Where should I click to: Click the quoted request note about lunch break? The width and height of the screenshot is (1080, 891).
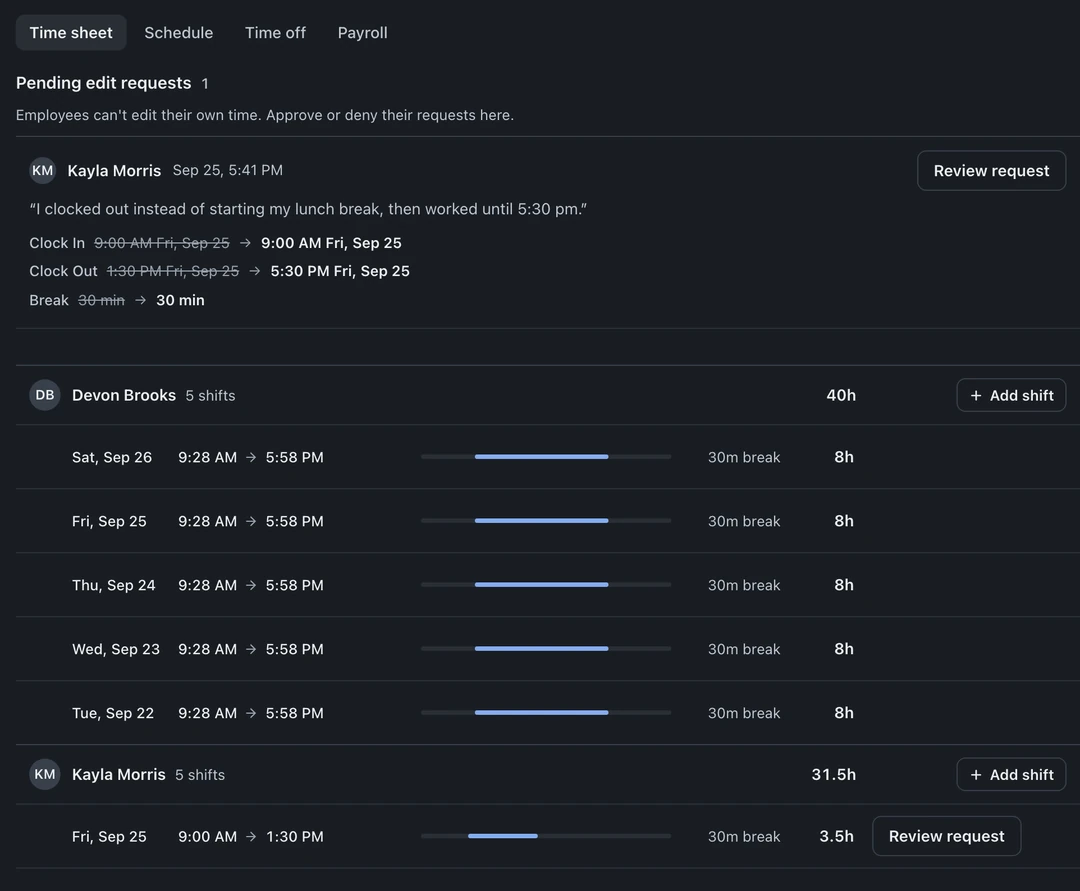click(308, 209)
